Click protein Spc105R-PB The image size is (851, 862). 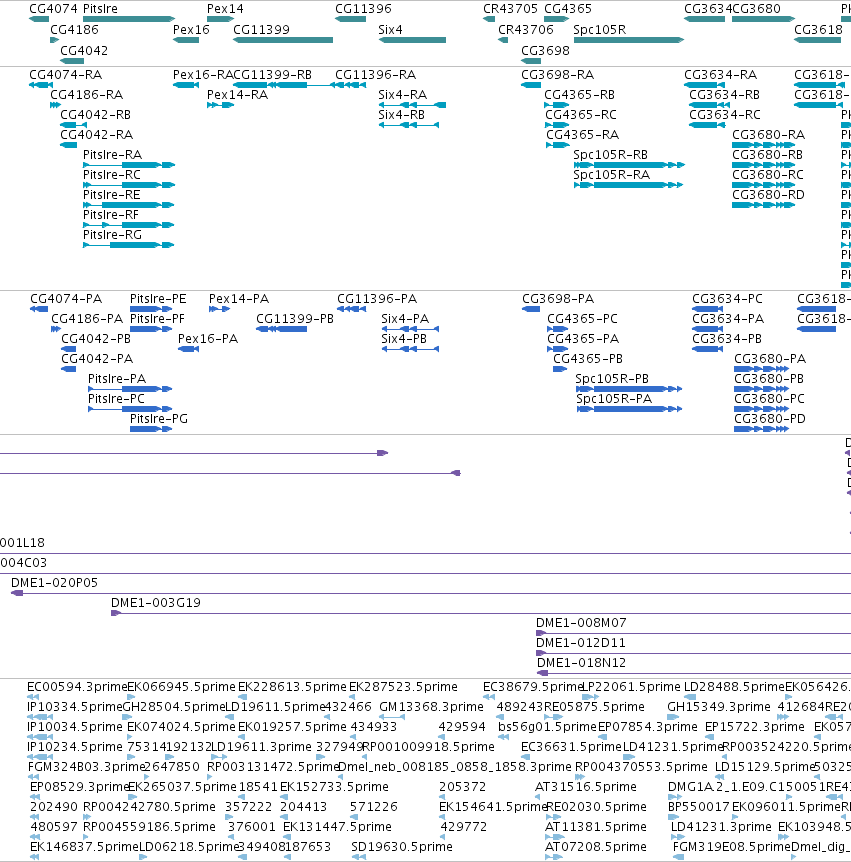pos(629,389)
